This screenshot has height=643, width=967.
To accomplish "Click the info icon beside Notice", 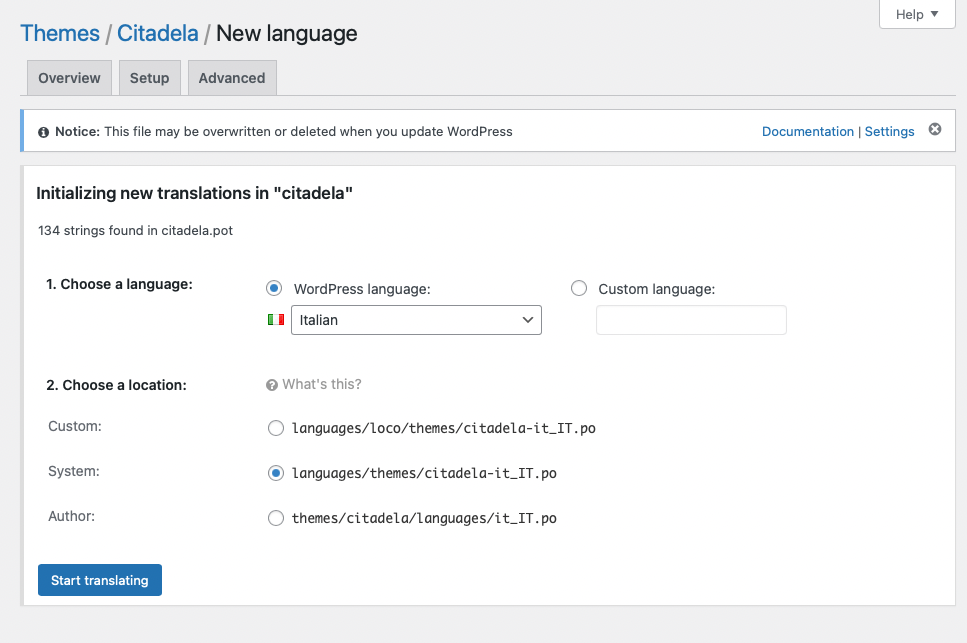I will click(x=43, y=132).
